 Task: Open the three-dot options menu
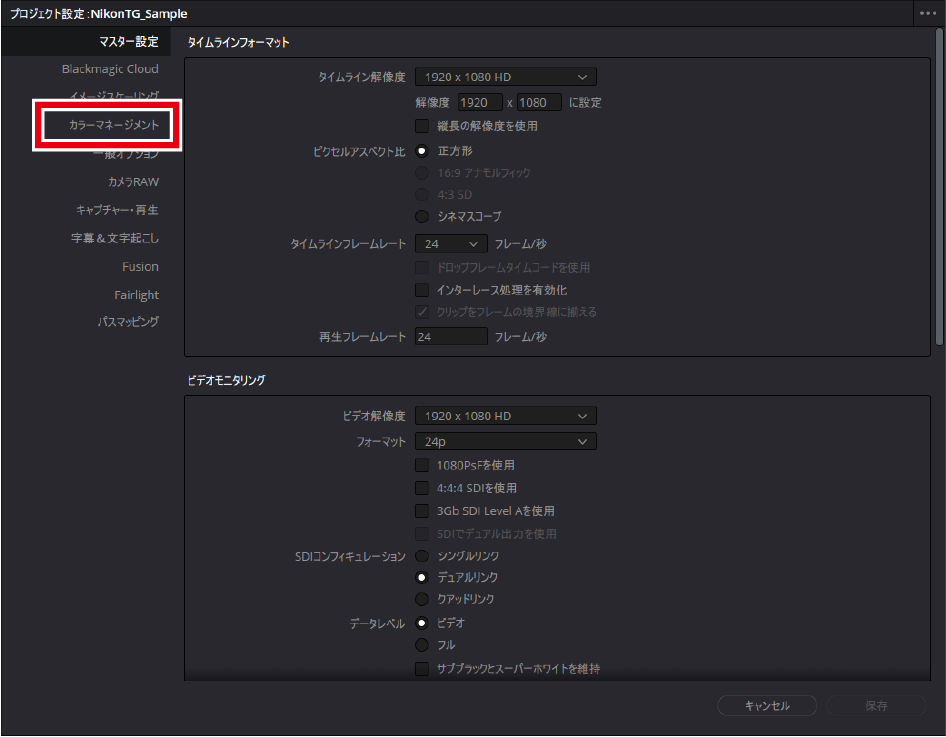(x=928, y=14)
